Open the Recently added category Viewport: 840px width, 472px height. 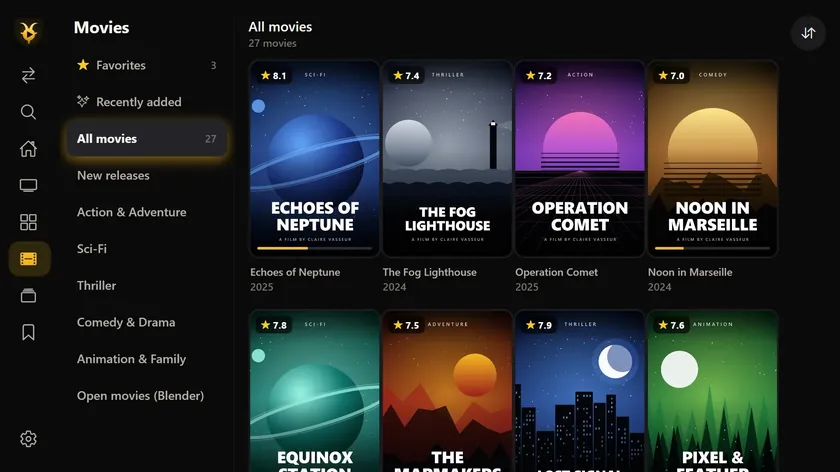[x=146, y=102]
